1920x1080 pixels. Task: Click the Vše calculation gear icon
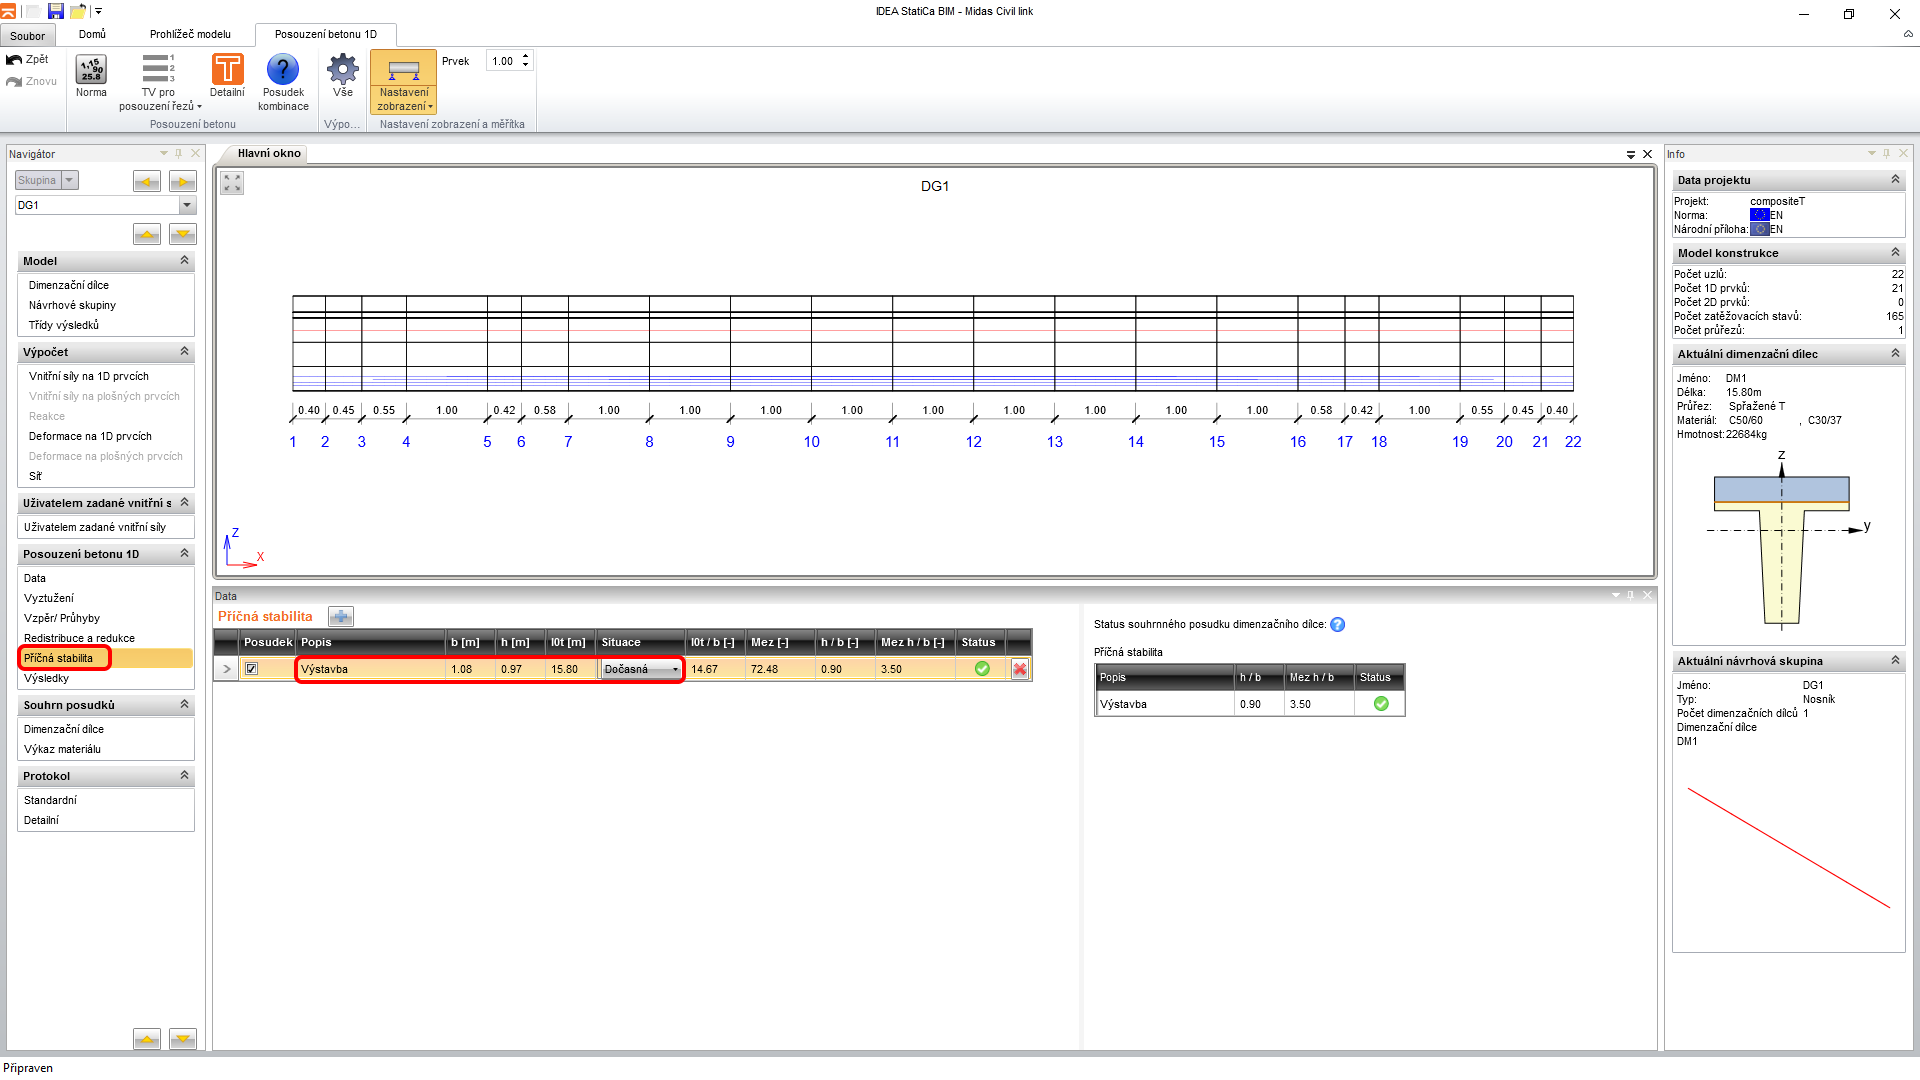343,69
